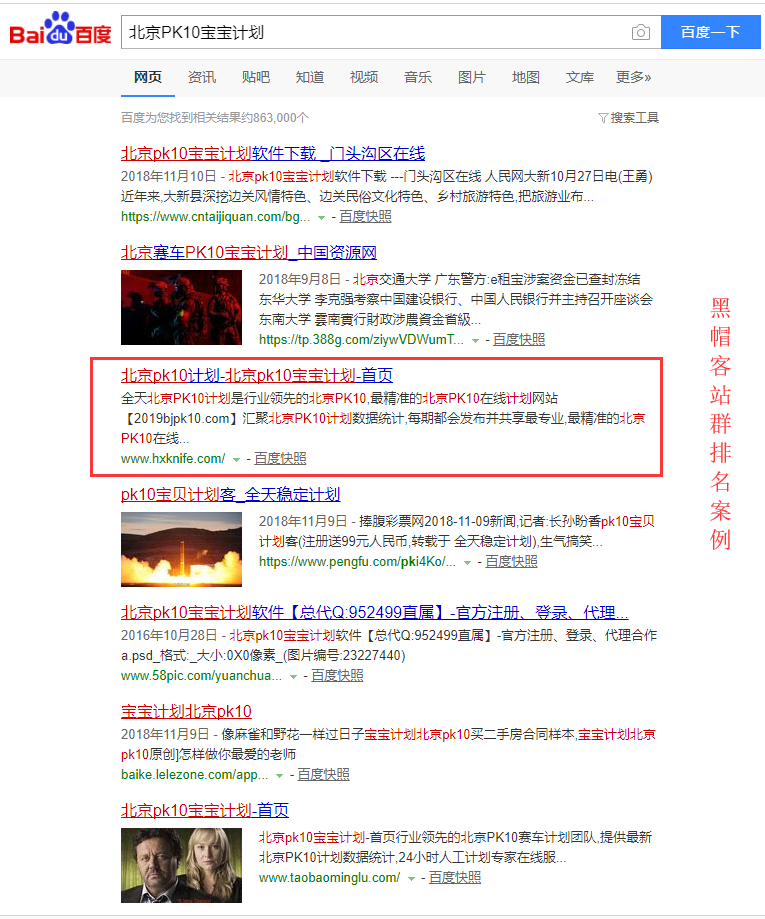
Task: Open 百度快照 for www.hxknife.com result
Action: coord(280,459)
